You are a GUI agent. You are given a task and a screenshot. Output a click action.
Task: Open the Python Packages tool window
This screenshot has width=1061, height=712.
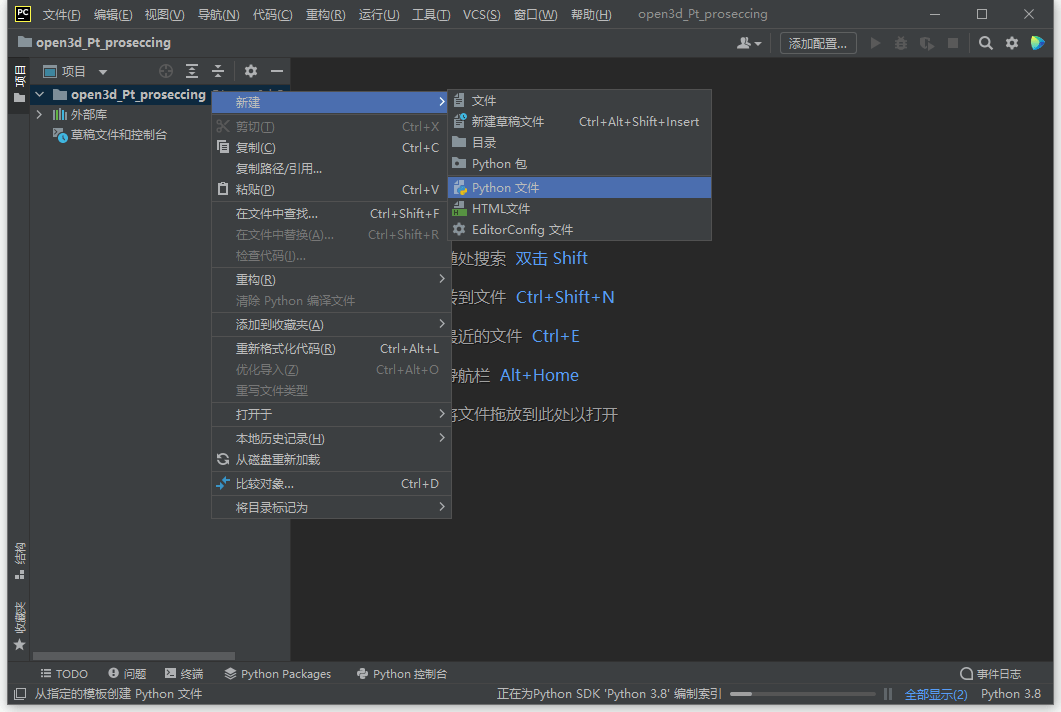(x=277, y=674)
